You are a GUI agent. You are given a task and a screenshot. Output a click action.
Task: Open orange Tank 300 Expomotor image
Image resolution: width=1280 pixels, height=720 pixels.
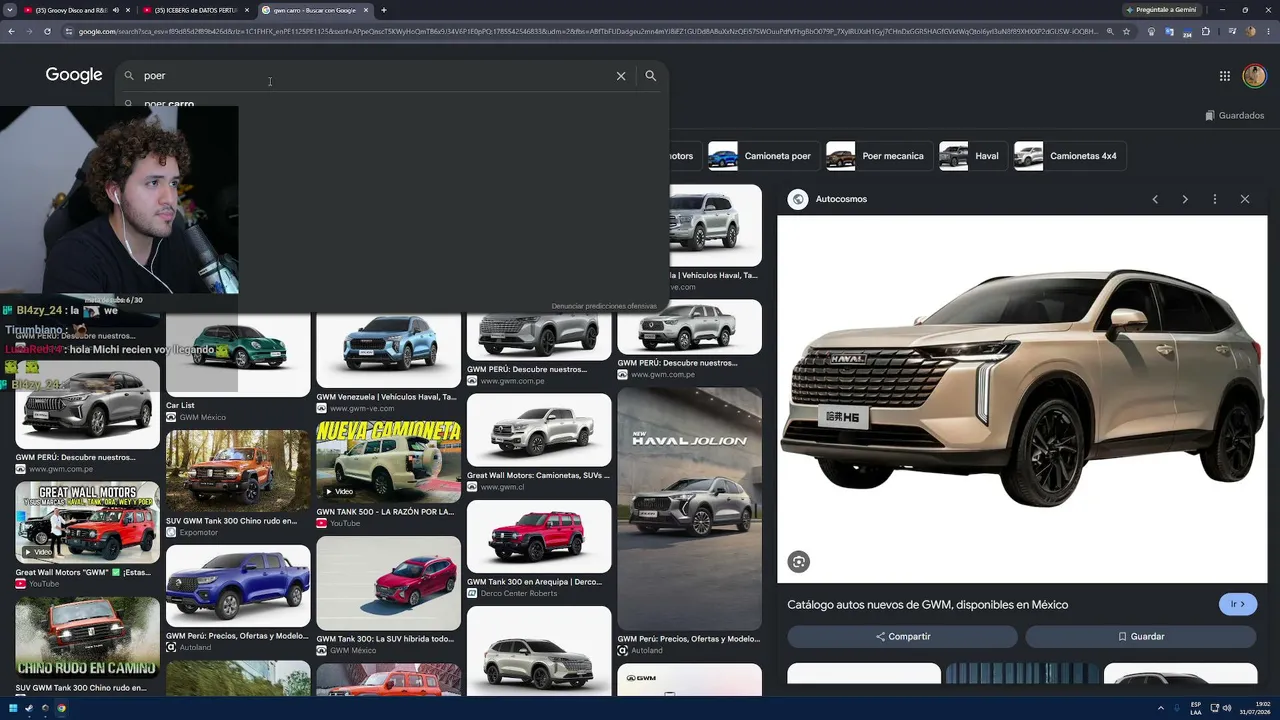[x=238, y=471]
